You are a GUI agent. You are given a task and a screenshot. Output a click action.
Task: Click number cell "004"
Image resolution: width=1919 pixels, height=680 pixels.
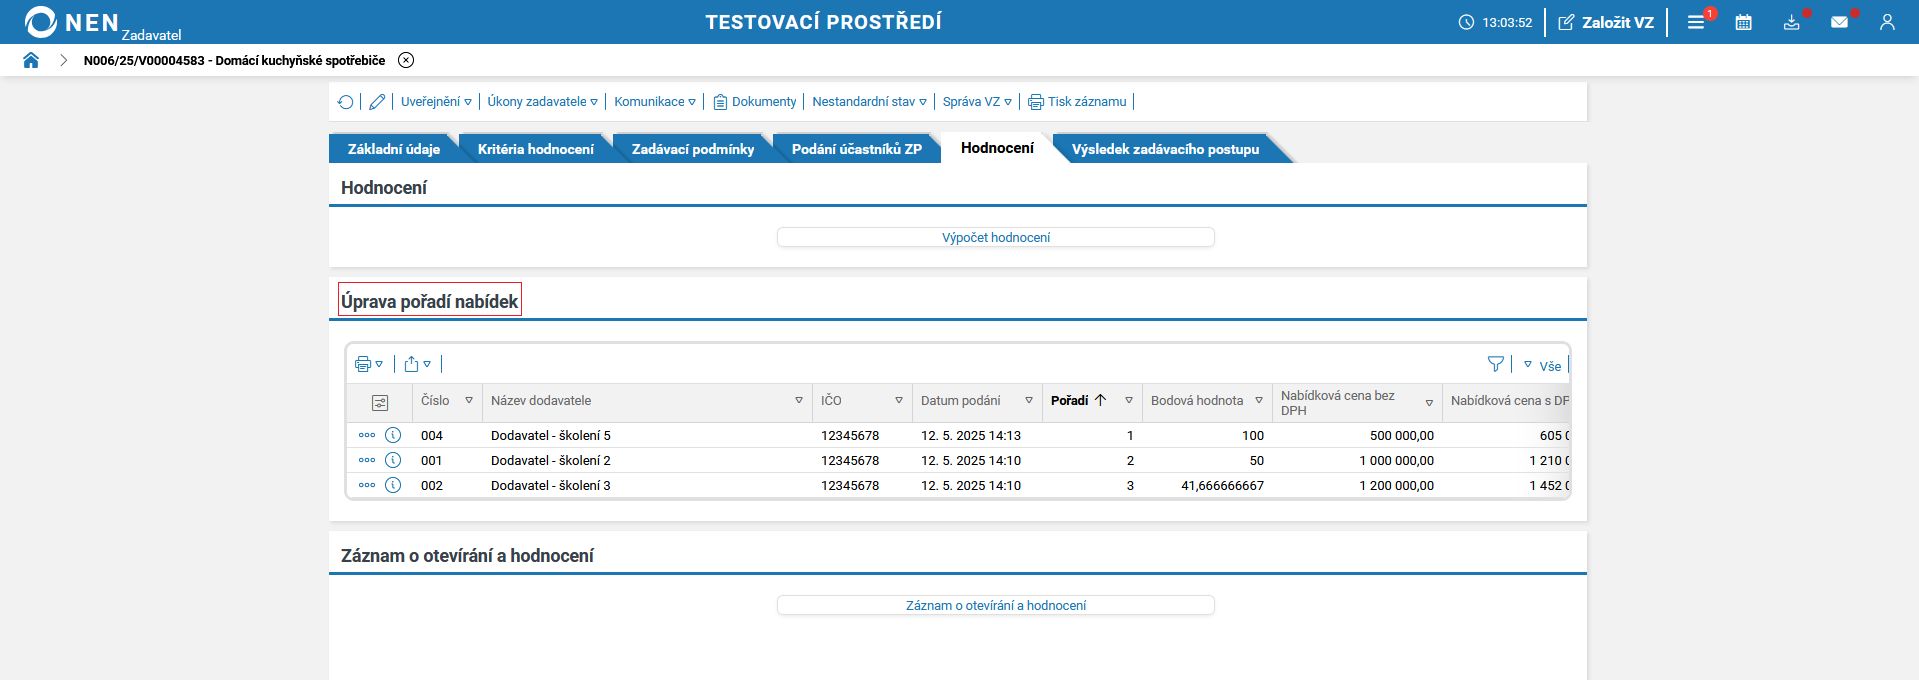tap(432, 435)
